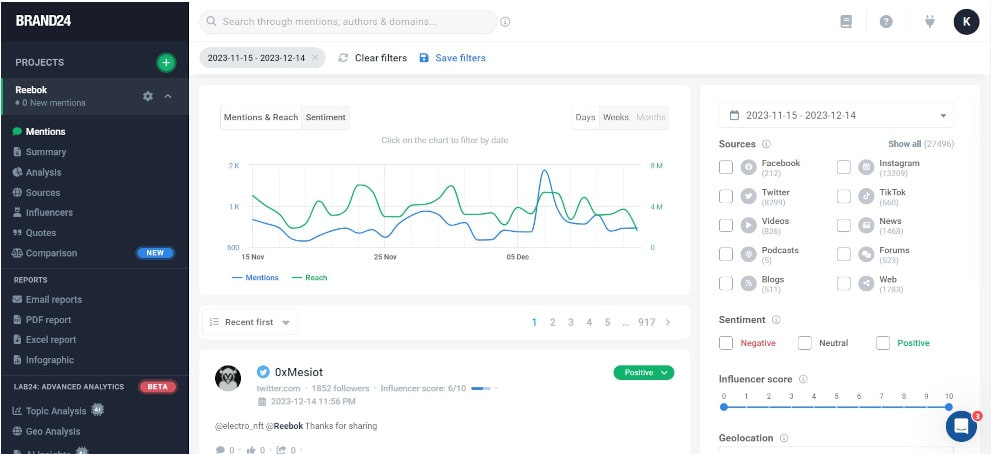The height and width of the screenshot is (454, 991).
Task: Check the TikTok source checkbox
Action: pyautogui.click(x=844, y=196)
